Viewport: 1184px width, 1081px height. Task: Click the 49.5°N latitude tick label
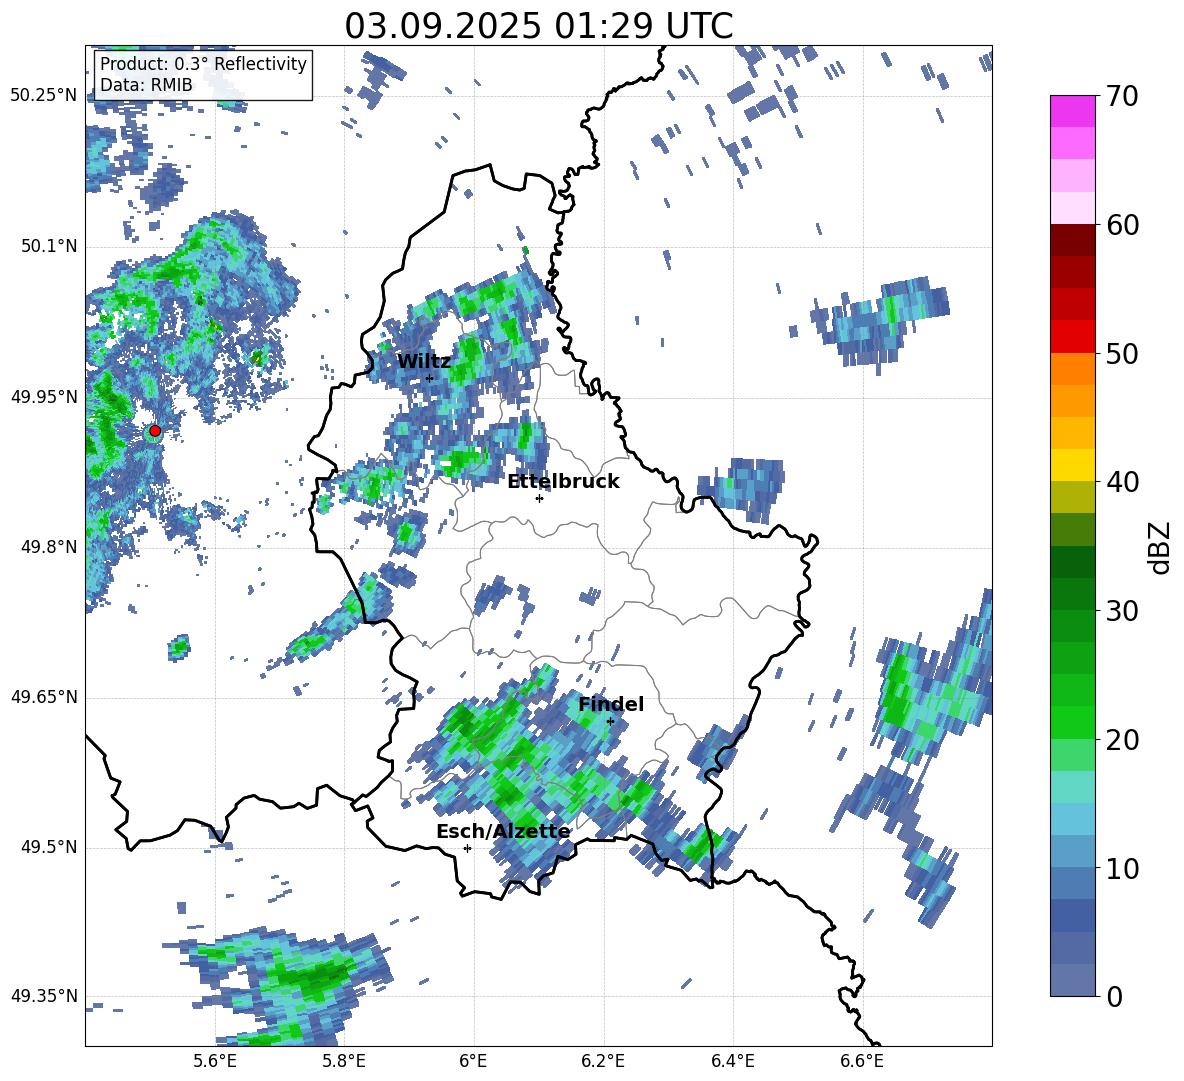tap(49, 847)
